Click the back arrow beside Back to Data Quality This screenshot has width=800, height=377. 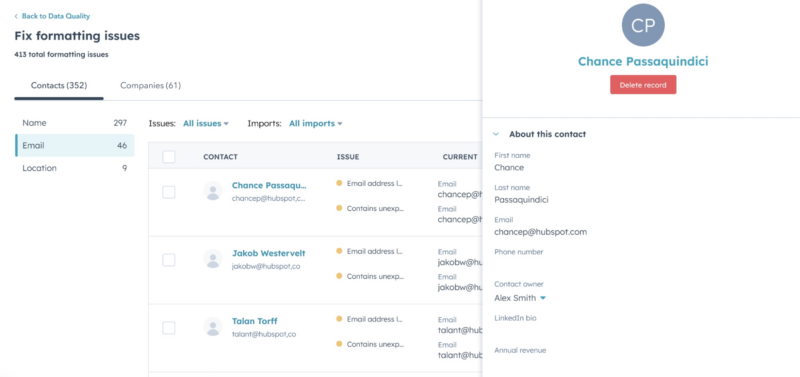(16, 16)
